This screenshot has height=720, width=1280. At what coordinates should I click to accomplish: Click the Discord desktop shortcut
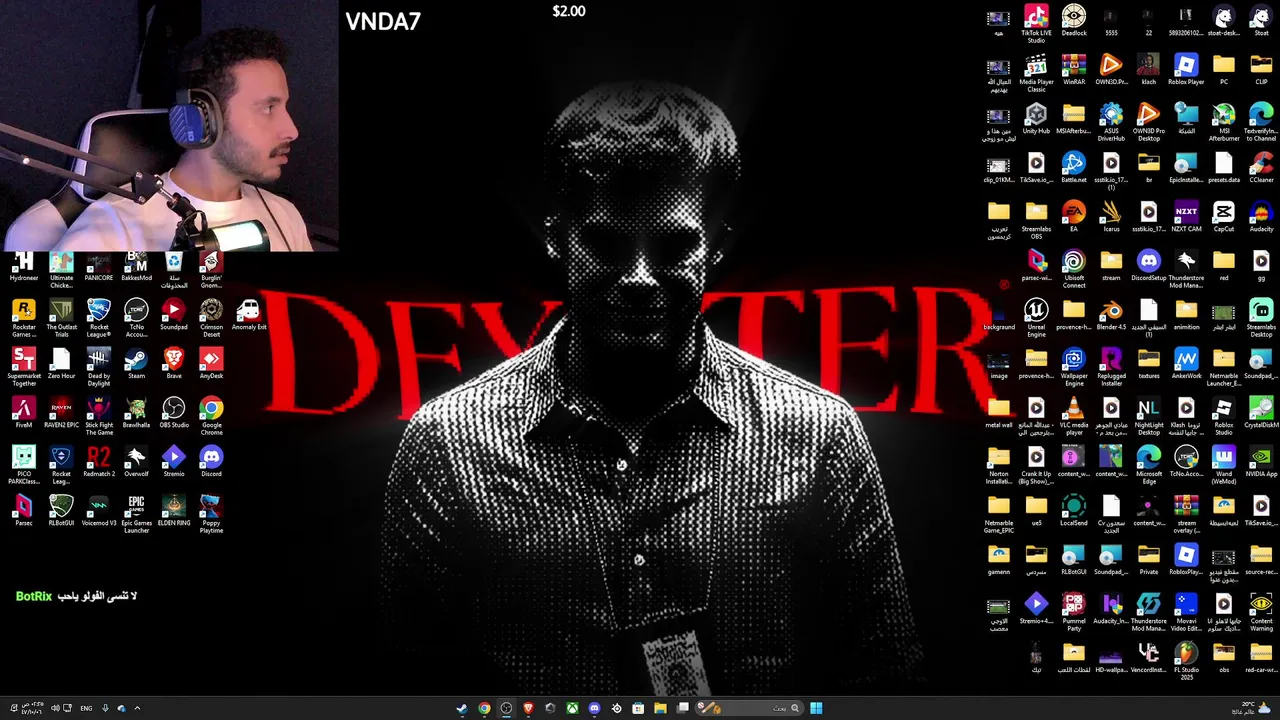(x=211, y=462)
